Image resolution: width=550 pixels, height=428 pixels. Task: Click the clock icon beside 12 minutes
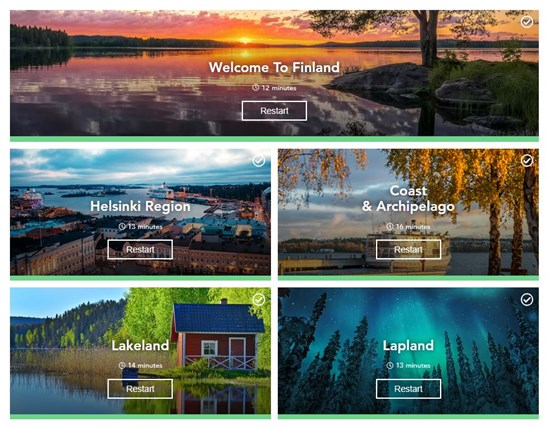pos(255,88)
